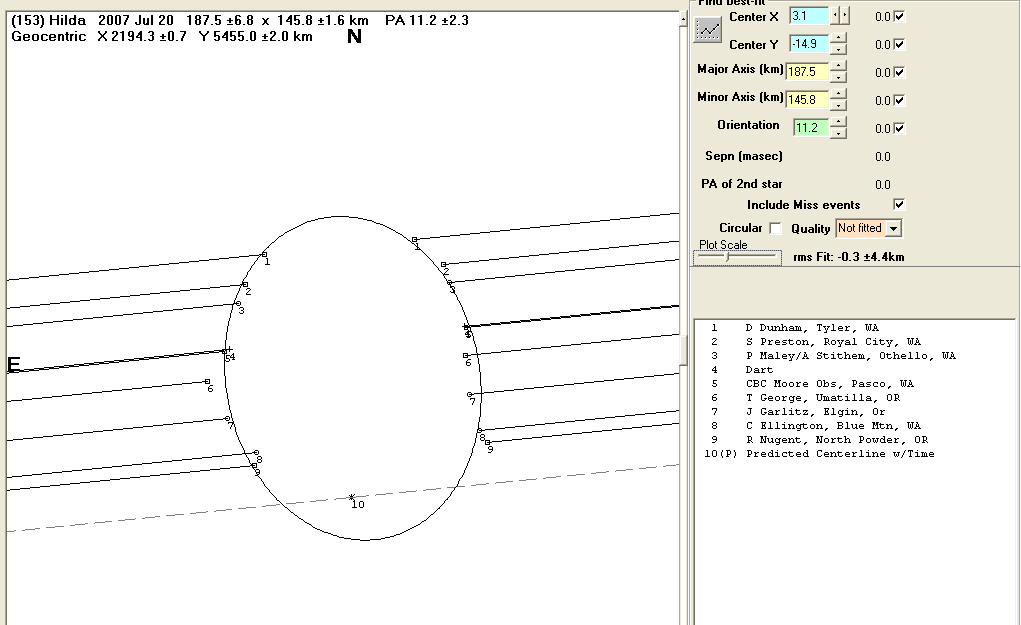1021x625 pixels.
Task: Uncheck Include Miss events checkbox
Action: pos(899,204)
